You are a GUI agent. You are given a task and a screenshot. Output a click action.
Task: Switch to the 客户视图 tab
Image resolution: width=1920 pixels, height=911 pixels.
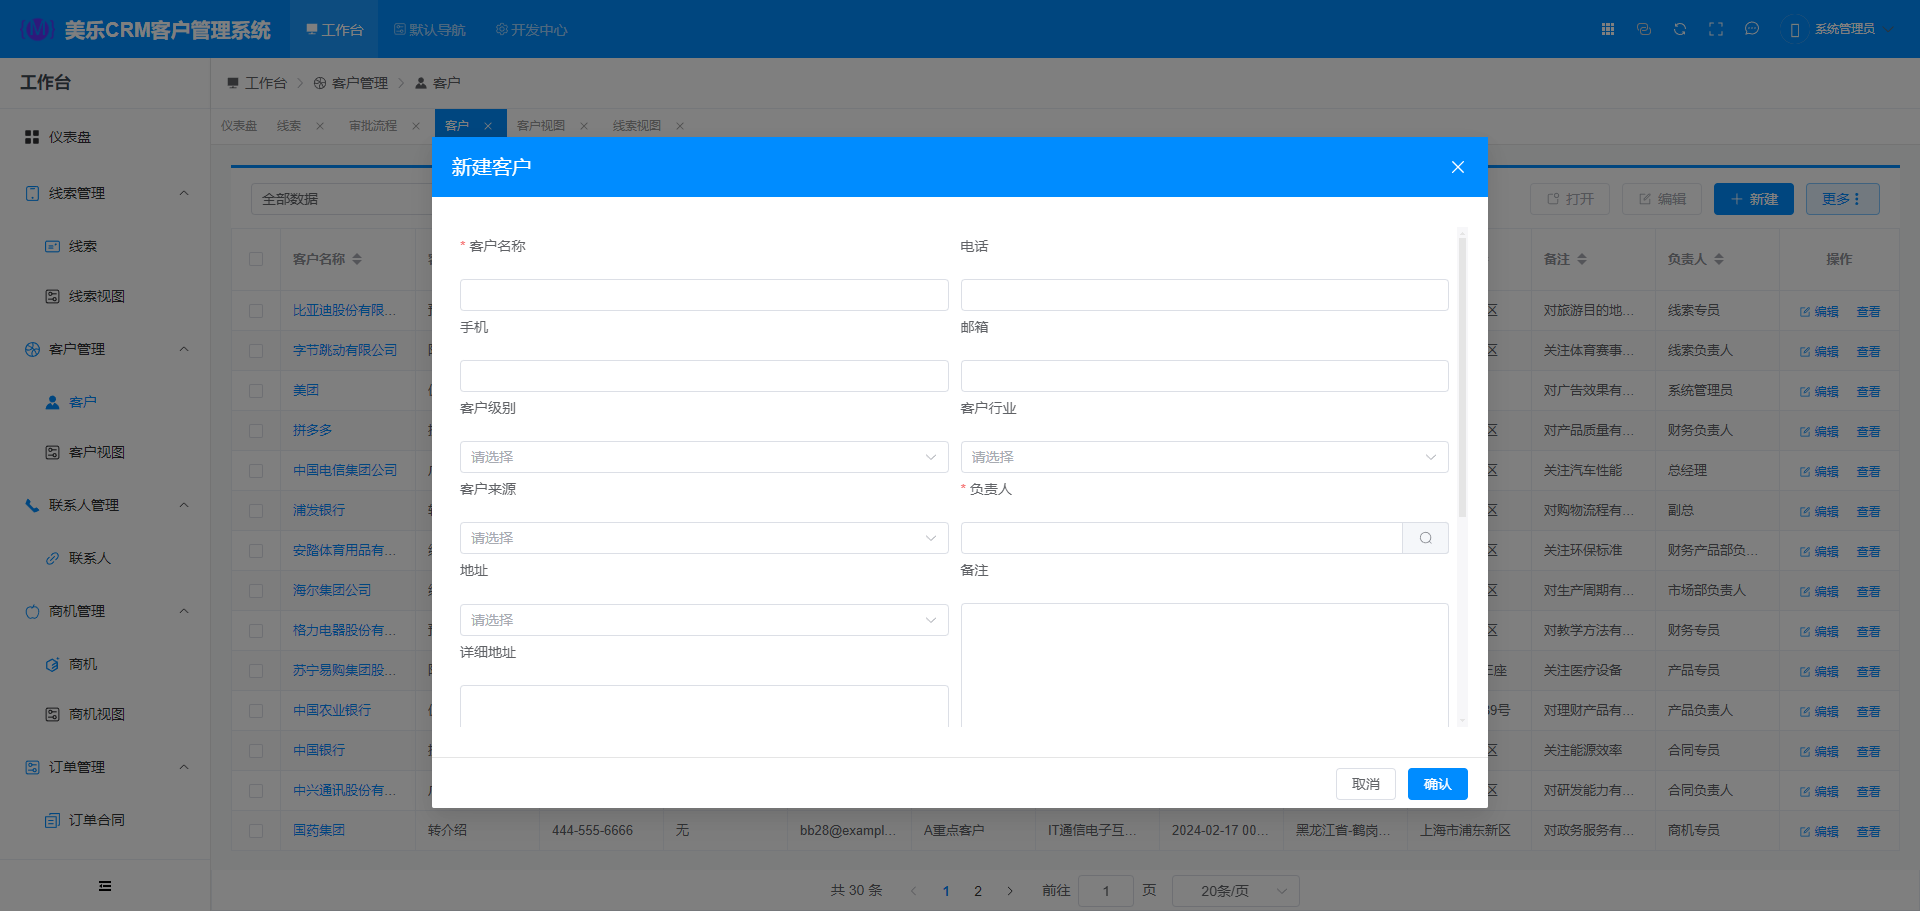pyautogui.click(x=541, y=126)
